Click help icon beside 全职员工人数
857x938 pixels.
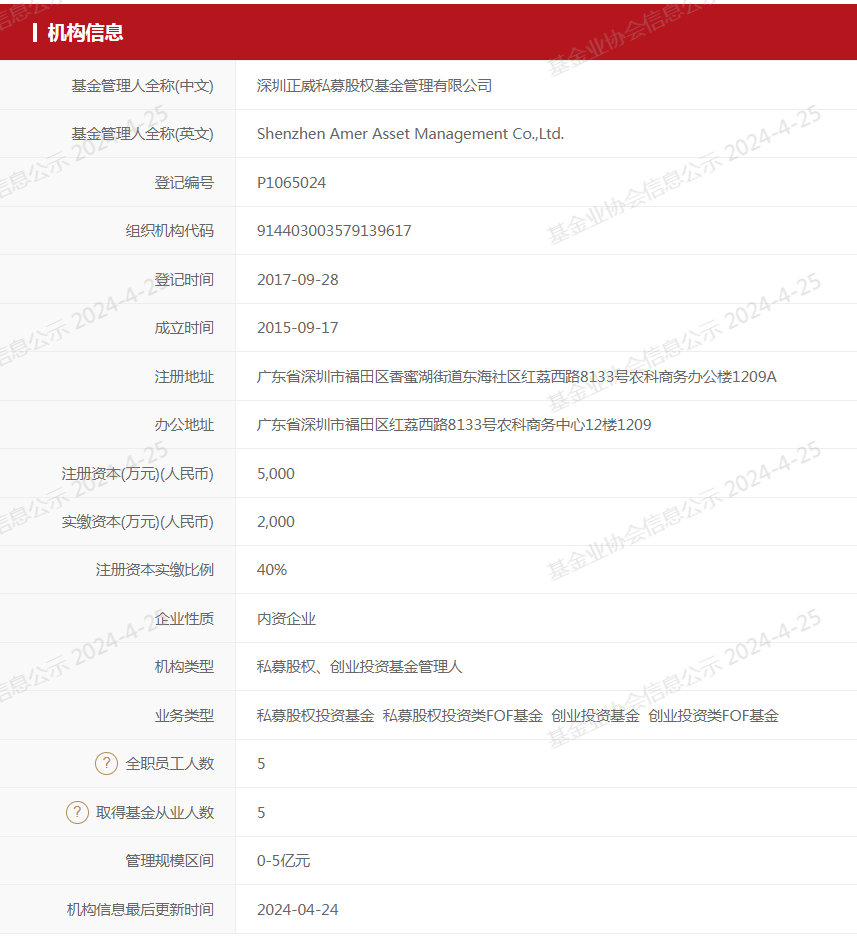click(x=106, y=764)
